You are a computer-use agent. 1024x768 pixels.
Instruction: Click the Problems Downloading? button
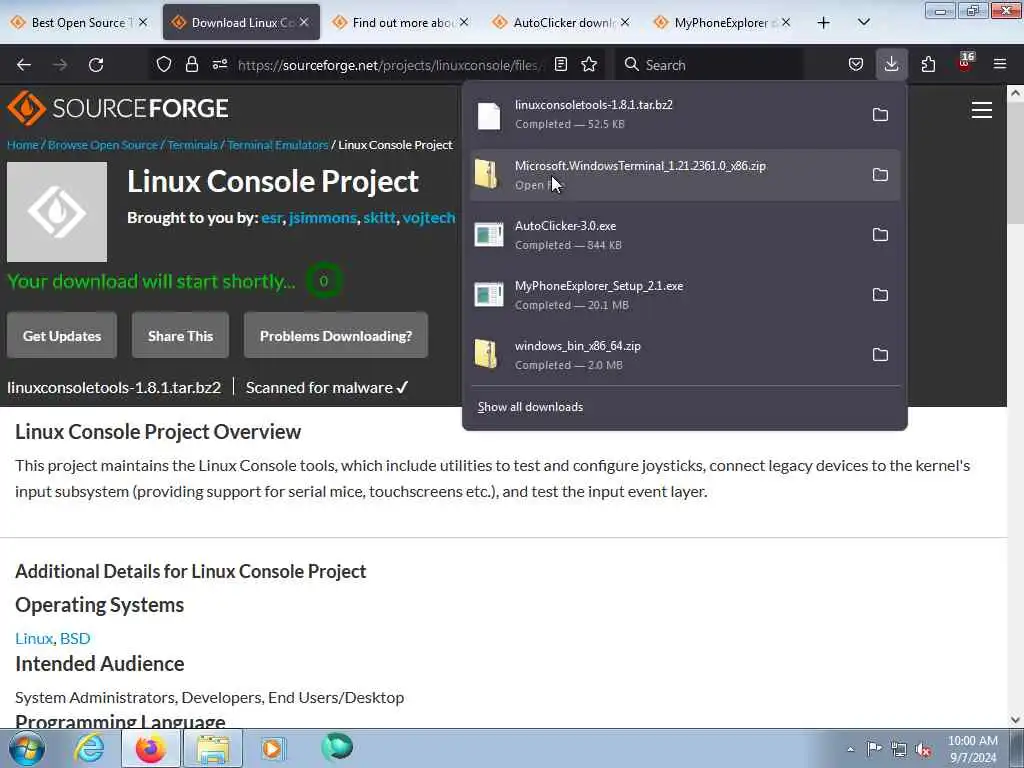(336, 336)
